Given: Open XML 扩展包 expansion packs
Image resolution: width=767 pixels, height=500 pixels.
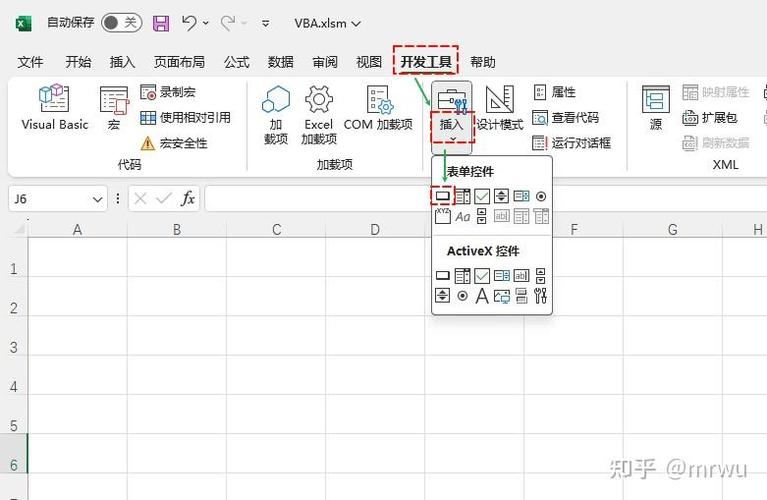Looking at the screenshot, I should (710, 117).
